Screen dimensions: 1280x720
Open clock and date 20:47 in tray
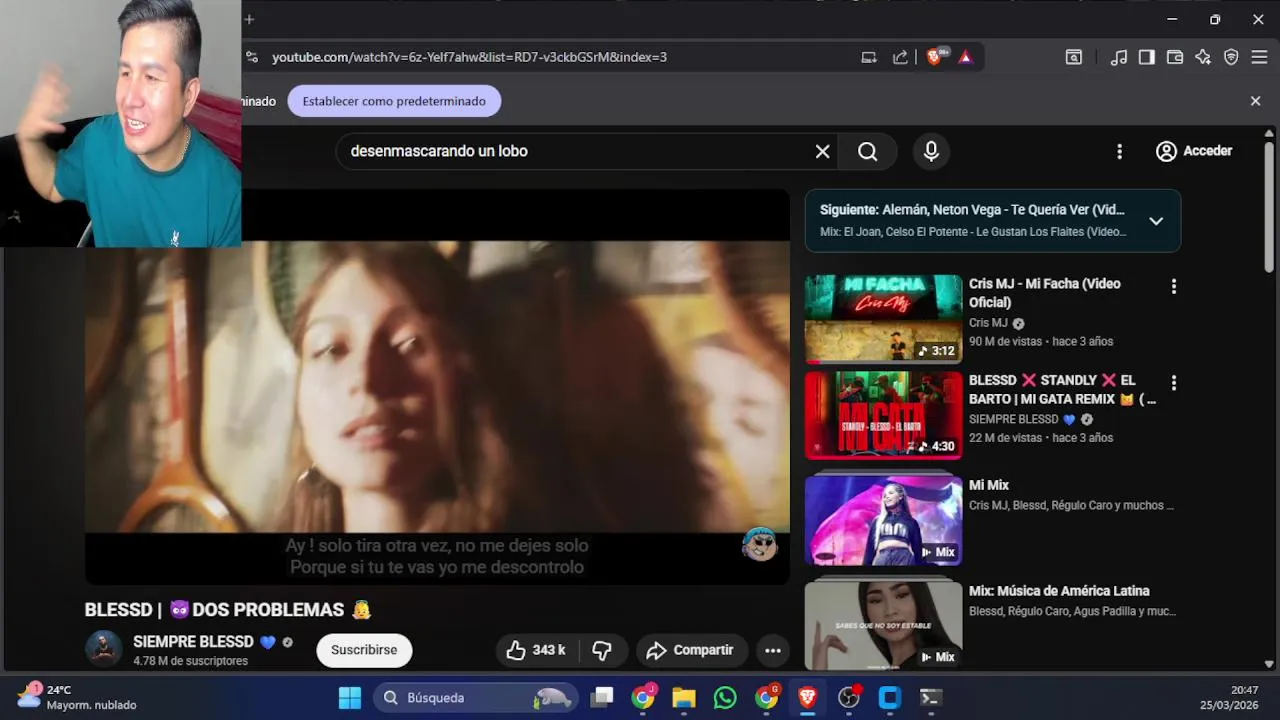tap(1229, 697)
